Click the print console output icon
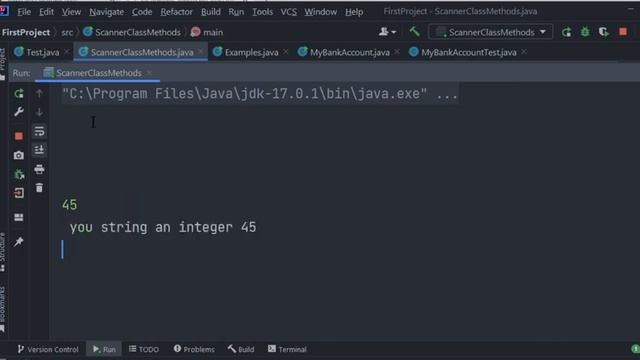Viewport: 640px width, 360px height. coord(39,169)
